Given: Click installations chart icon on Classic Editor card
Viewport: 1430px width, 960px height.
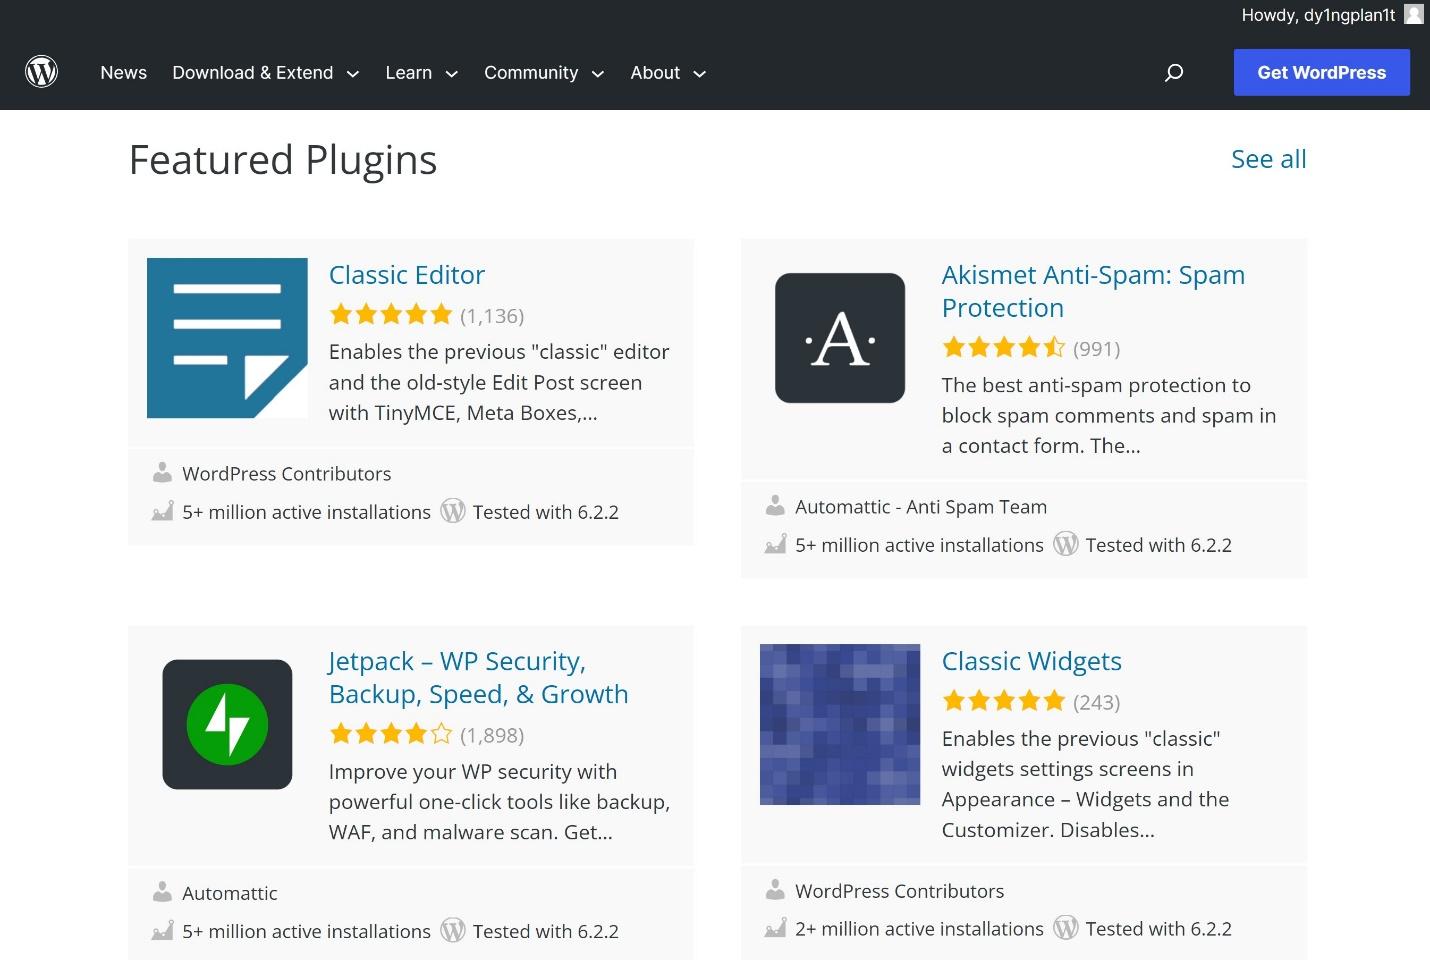Looking at the screenshot, I should click(x=162, y=512).
